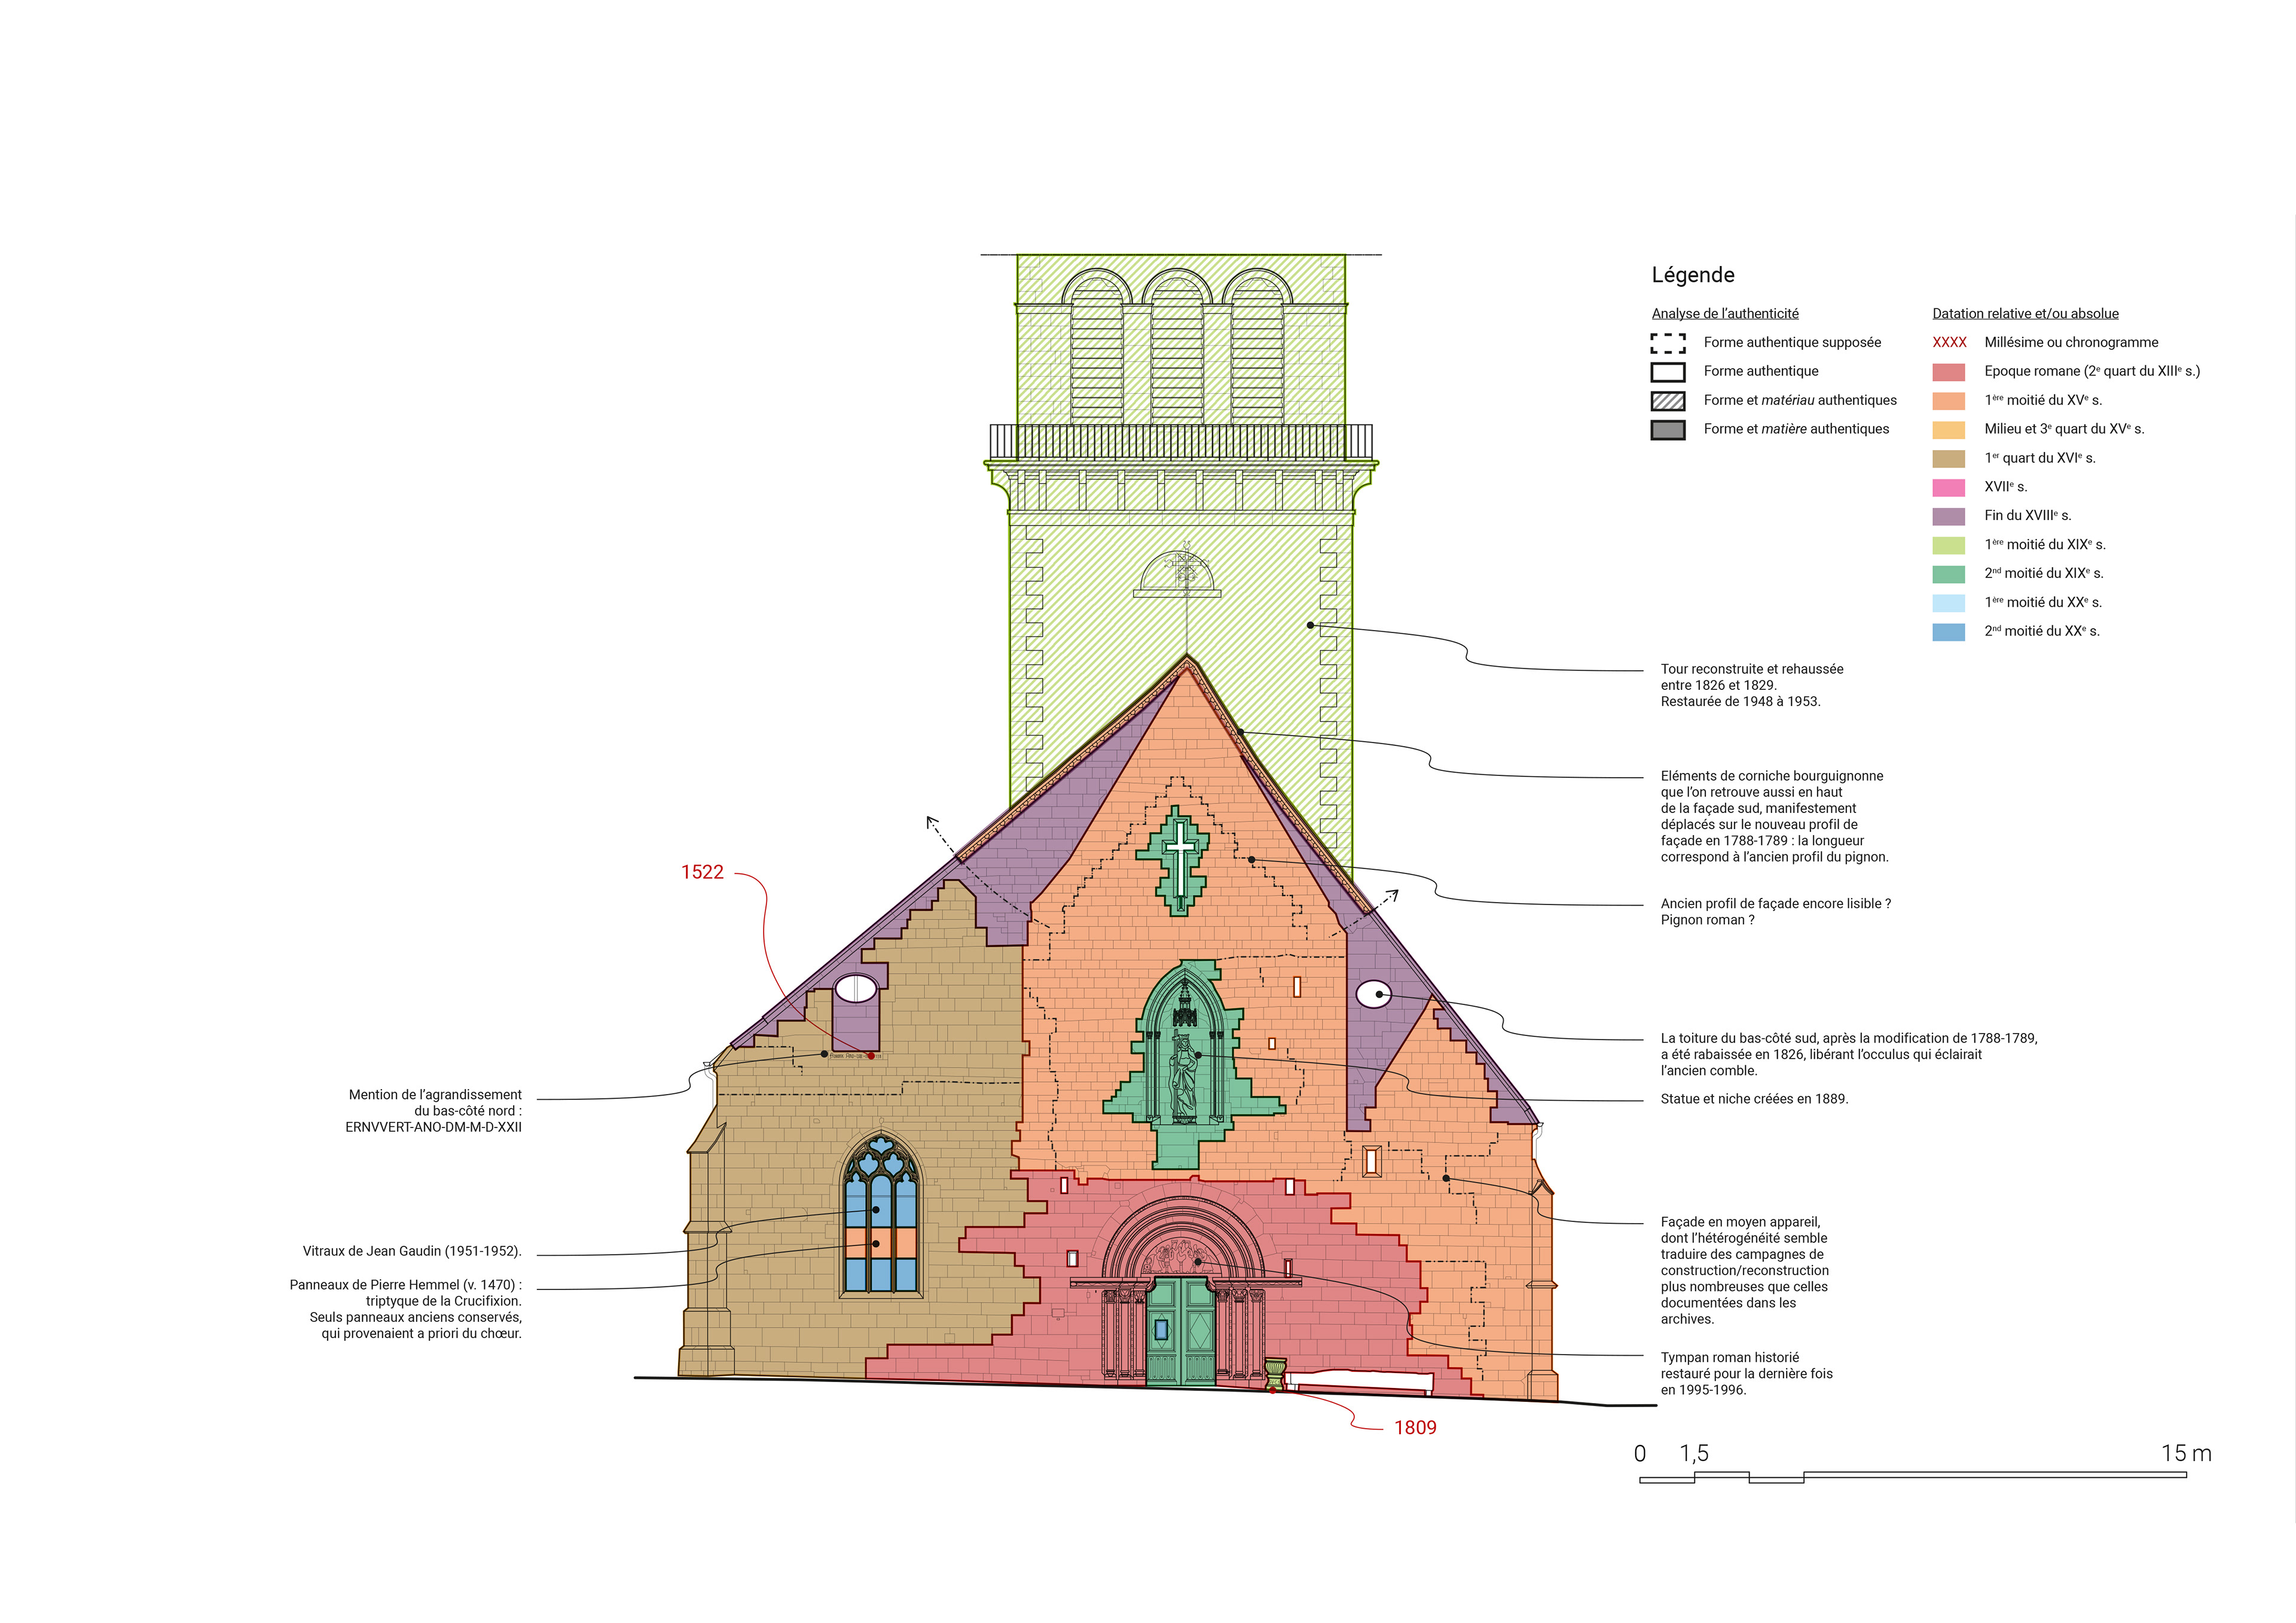Select the '2nd moitié du XXe s.' blue swatch

pos(1948,632)
